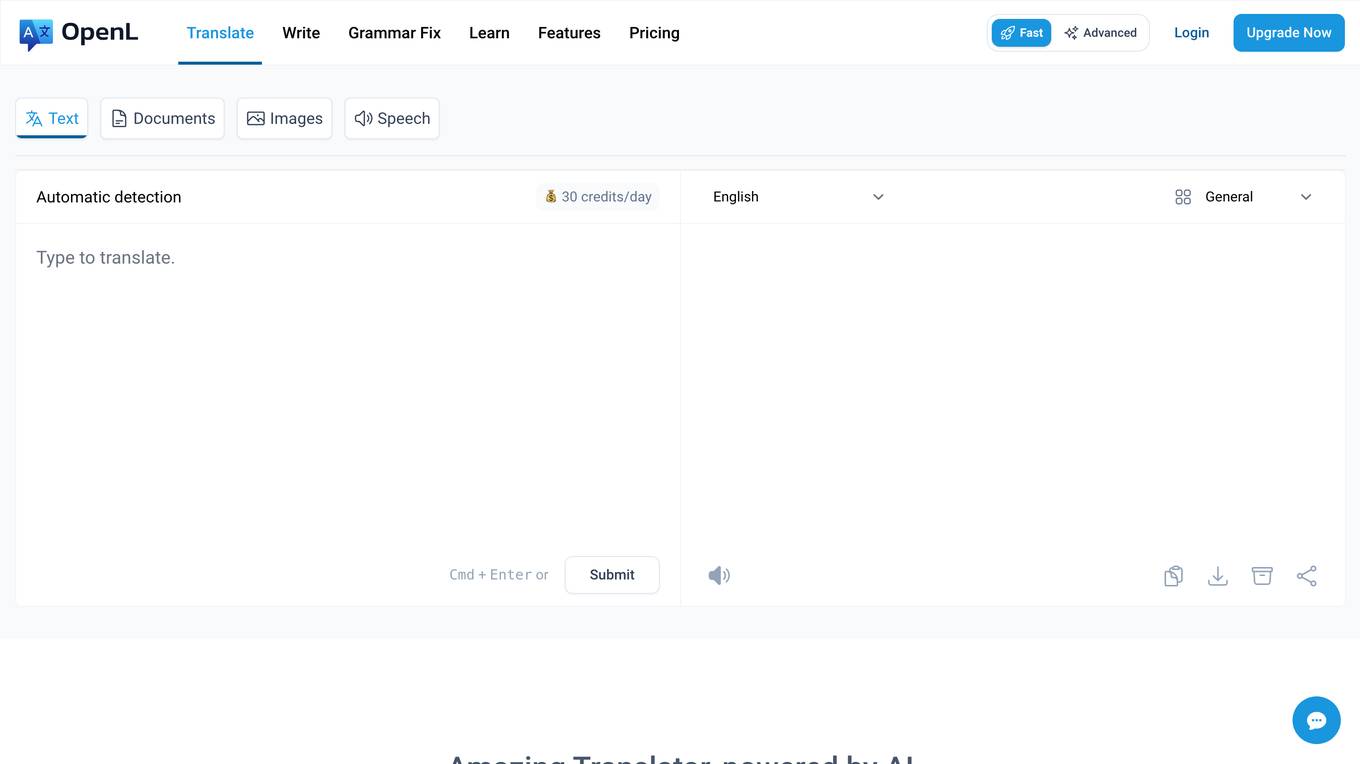Click the Upgrade Now button
This screenshot has width=1360, height=764.
(x=1288, y=33)
